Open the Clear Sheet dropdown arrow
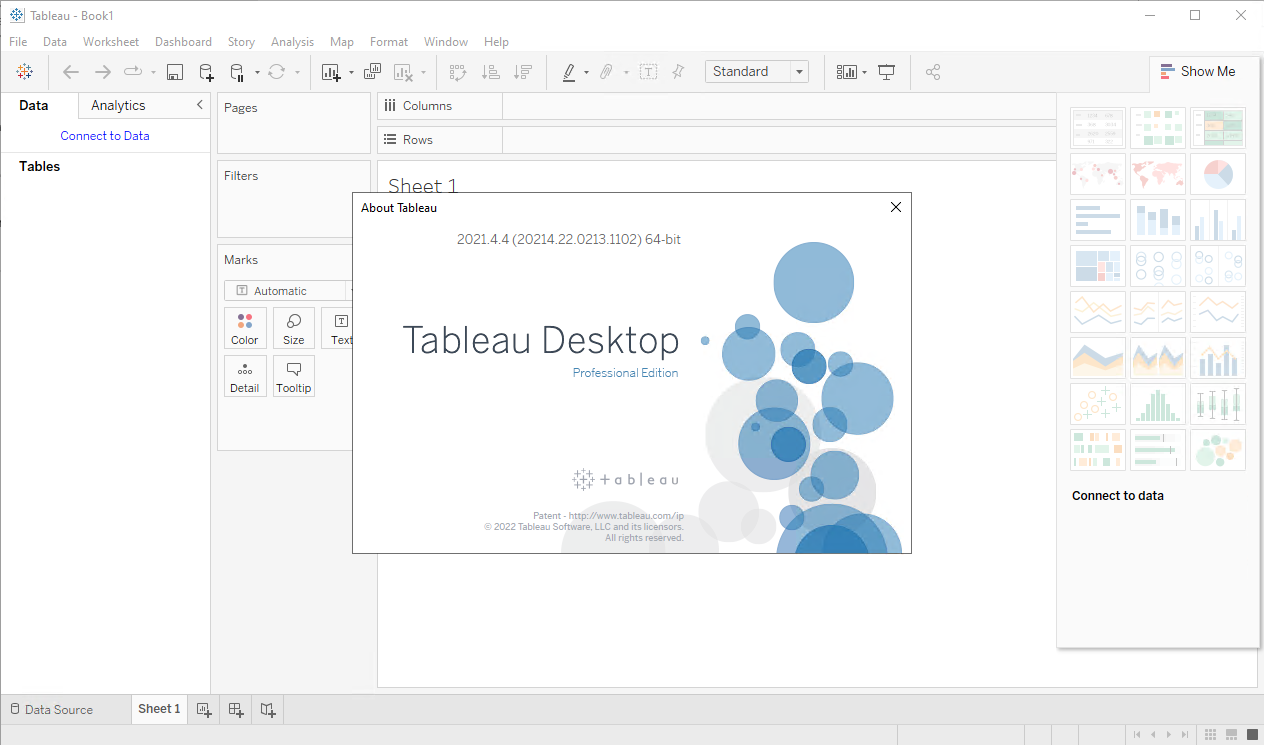Image resolution: width=1264 pixels, height=745 pixels. coord(423,73)
